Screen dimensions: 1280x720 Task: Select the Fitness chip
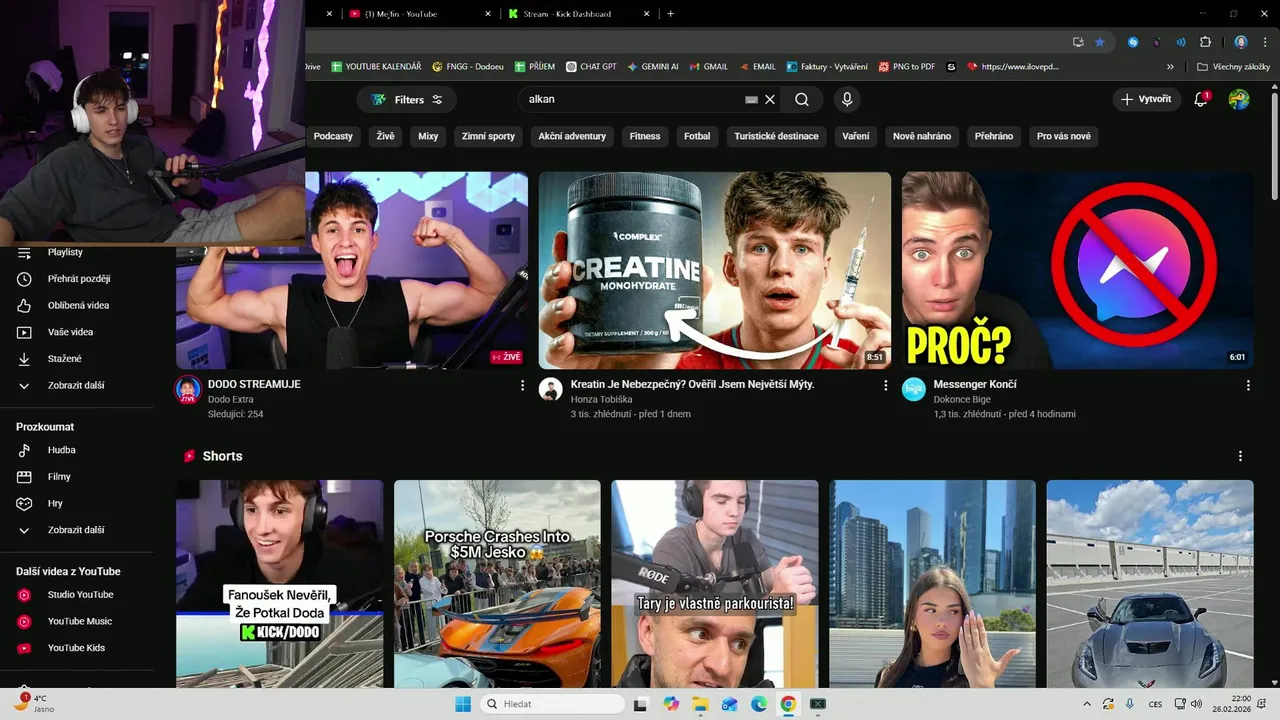[x=645, y=136]
